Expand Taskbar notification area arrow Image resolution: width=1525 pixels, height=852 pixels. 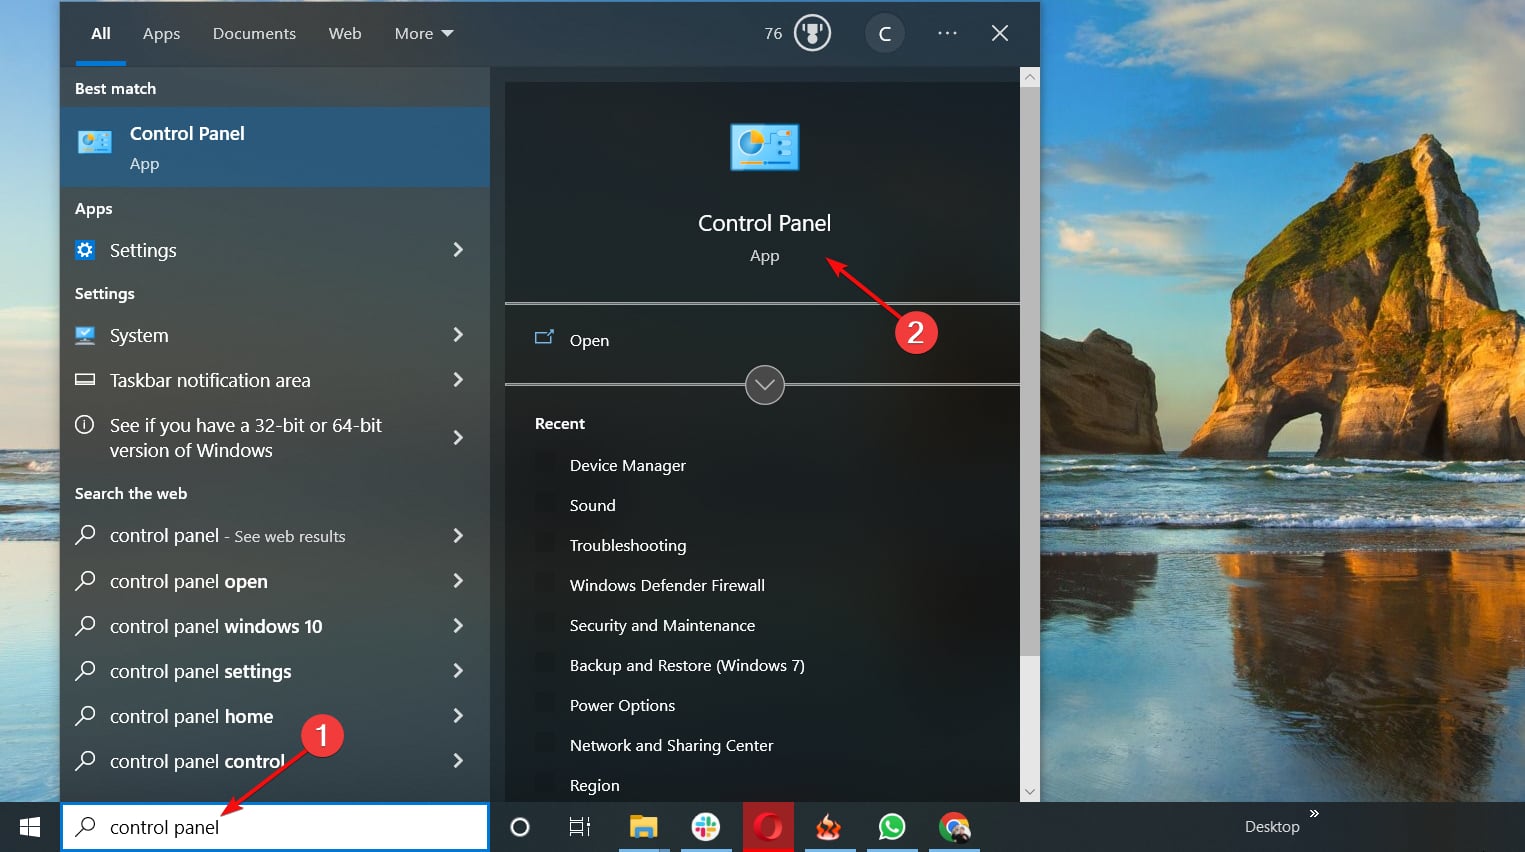[458, 379]
